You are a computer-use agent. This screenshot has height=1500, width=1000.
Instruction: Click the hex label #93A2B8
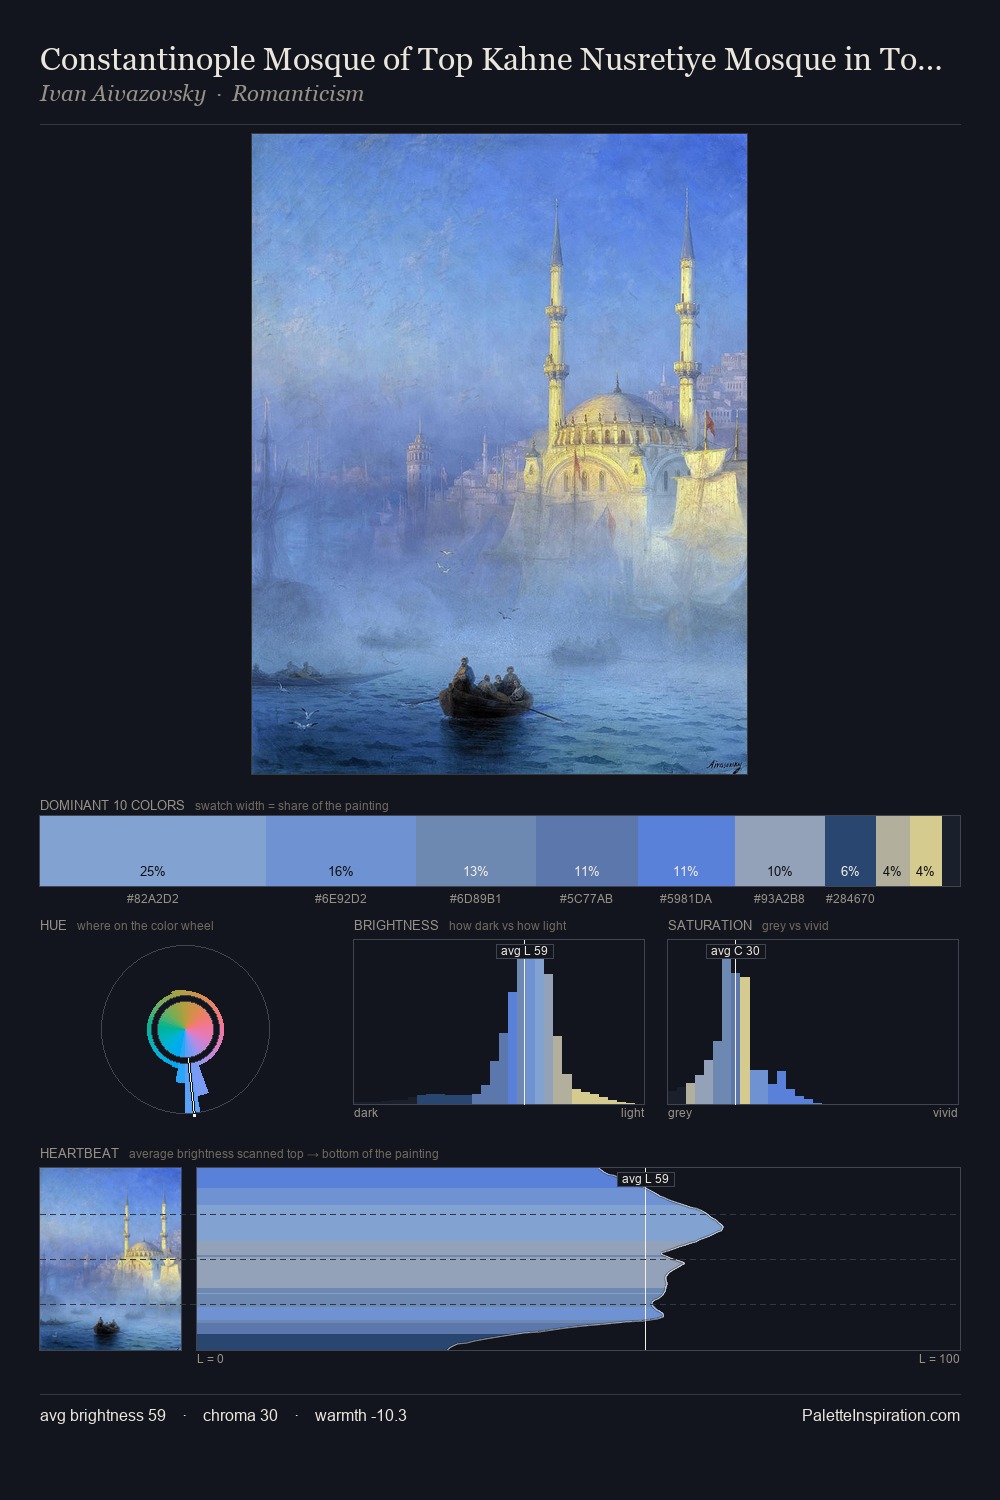pyautogui.click(x=780, y=899)
